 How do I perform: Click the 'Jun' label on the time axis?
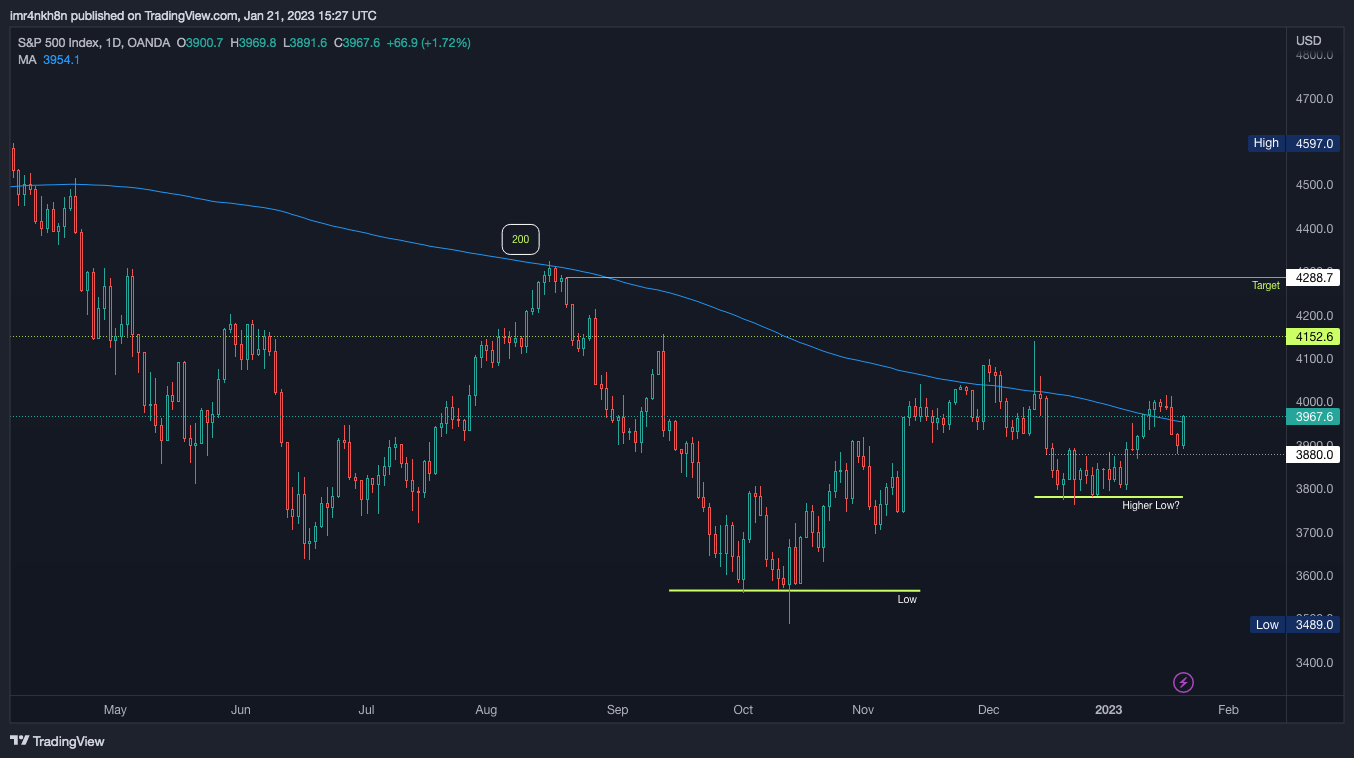coord(240,710)
